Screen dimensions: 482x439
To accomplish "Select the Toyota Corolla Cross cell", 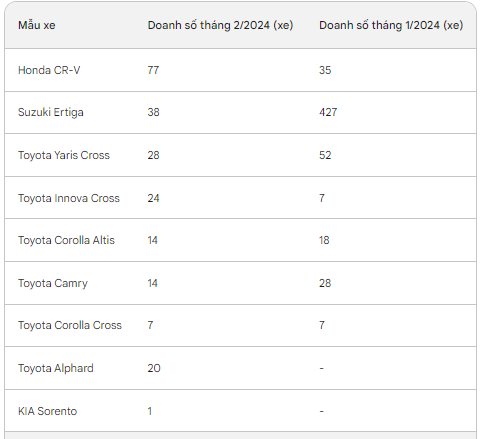I will point(70,325).
